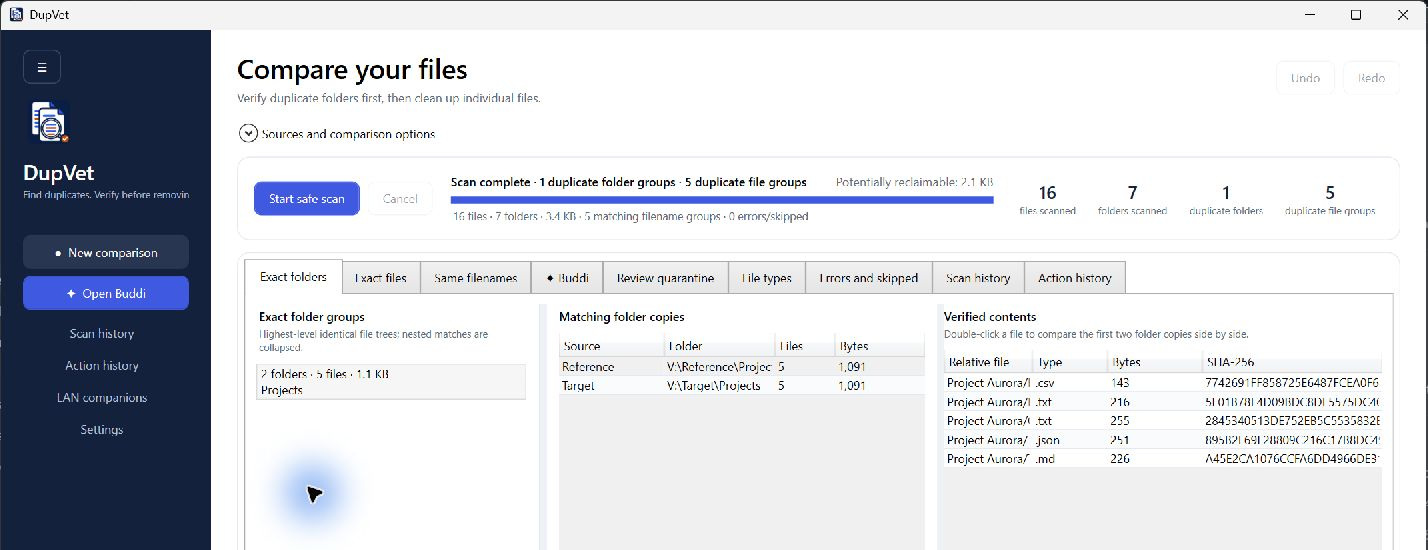Viewport: 1428px width, 550px height.
Task: Switch to the Exact files tab
Action: [x=381, y=278]
